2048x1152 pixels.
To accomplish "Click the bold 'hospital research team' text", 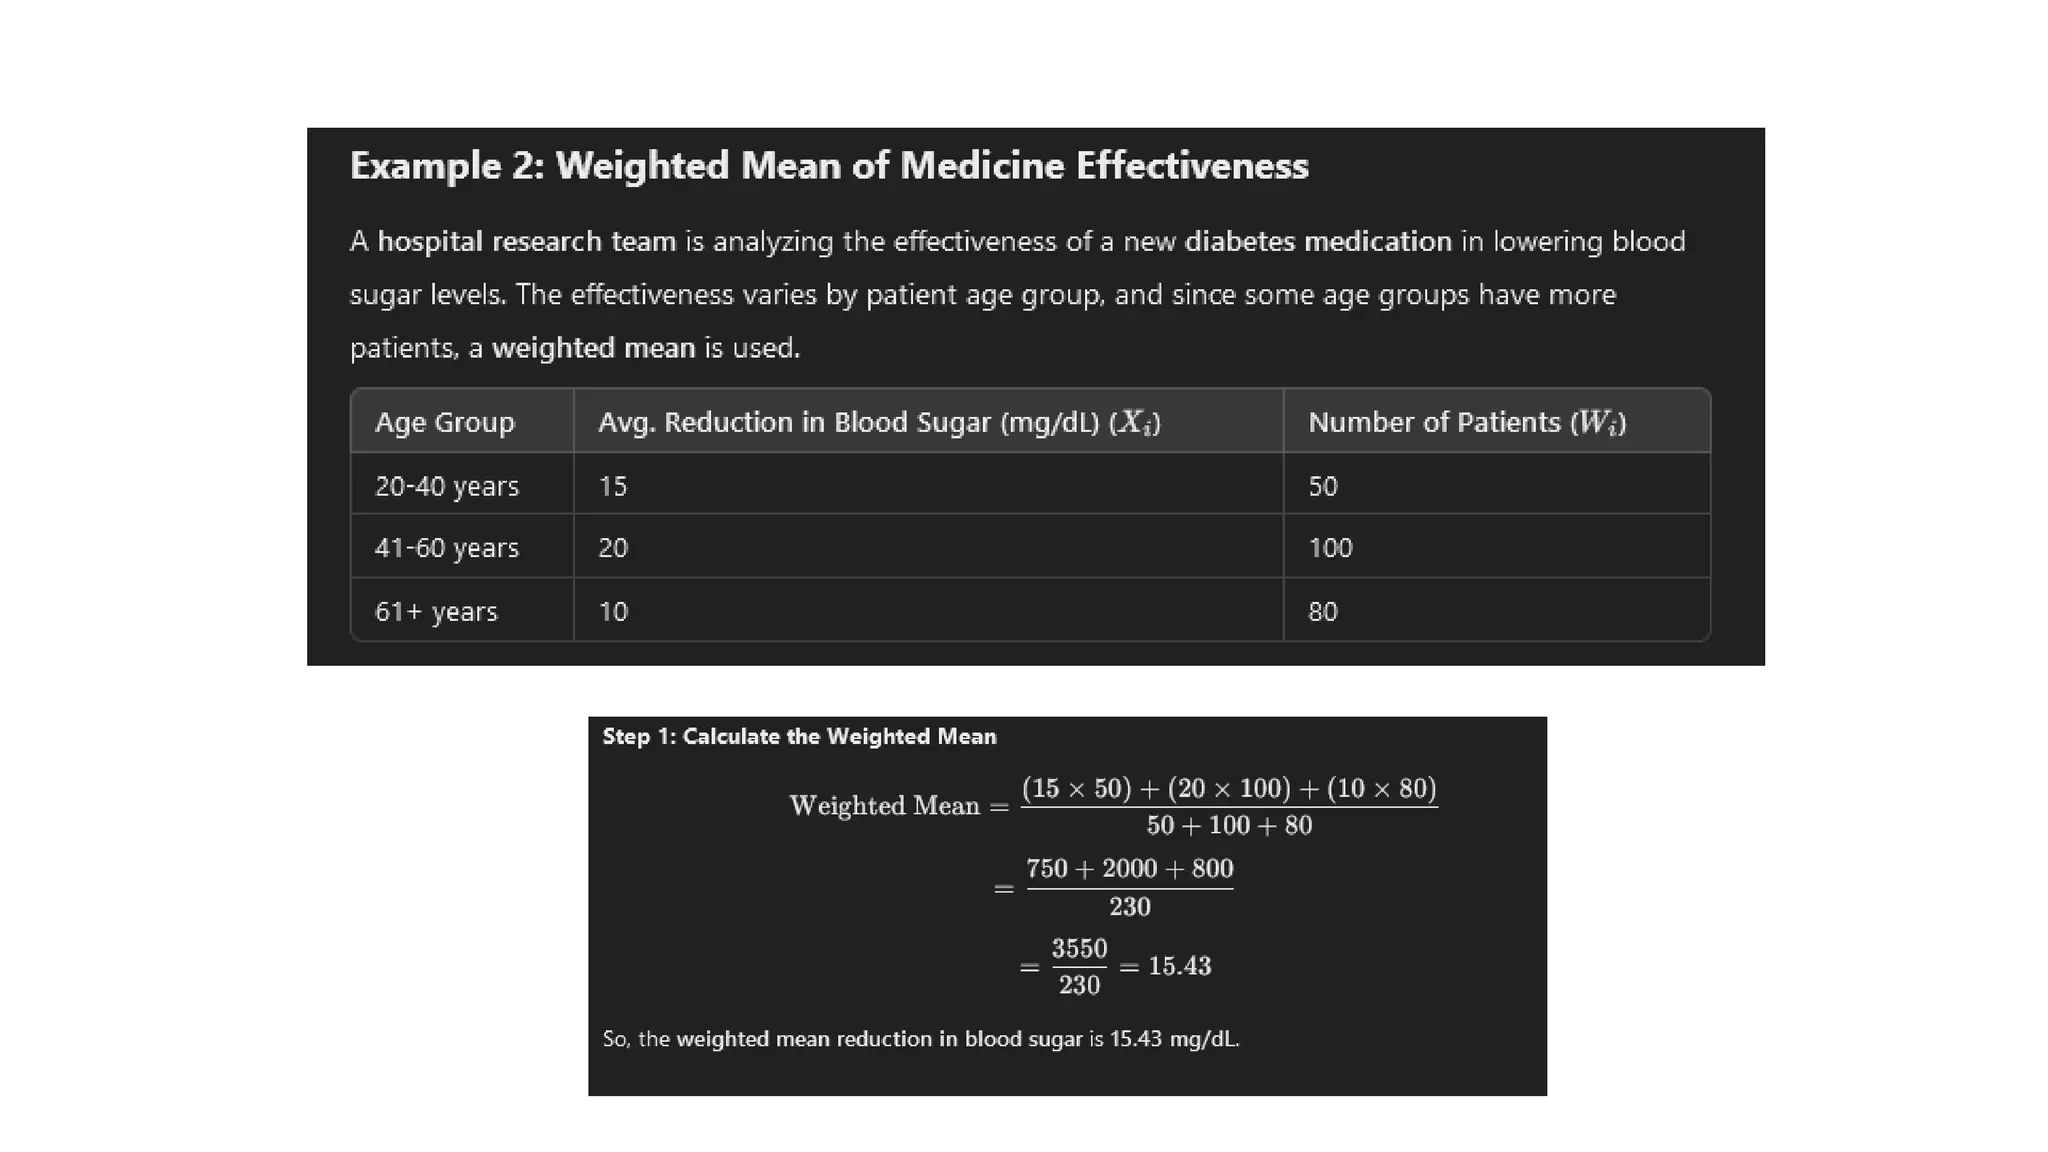I will click(x=526, y=242).
